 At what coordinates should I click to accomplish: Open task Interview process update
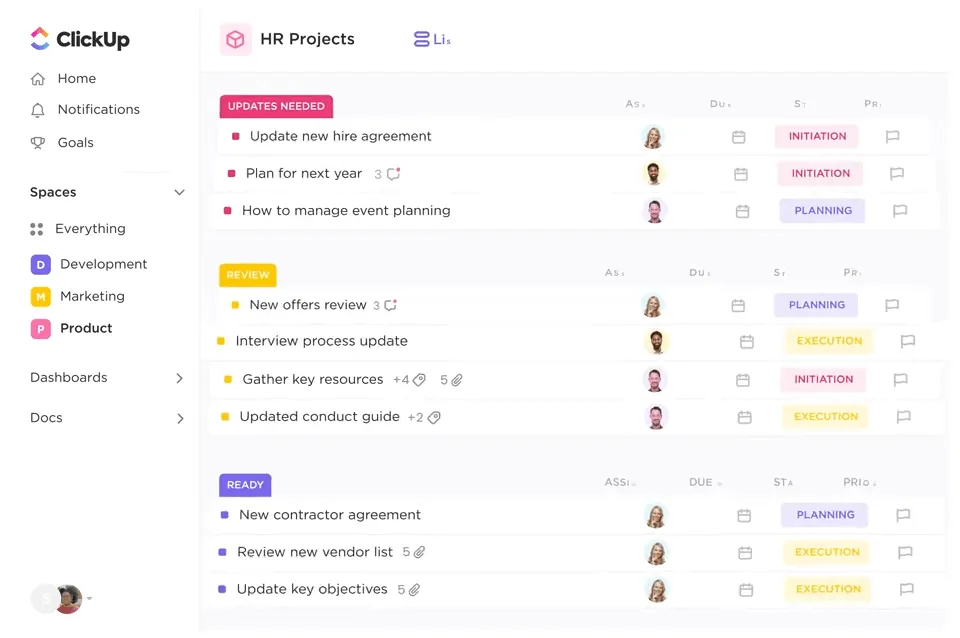(321, 341)
